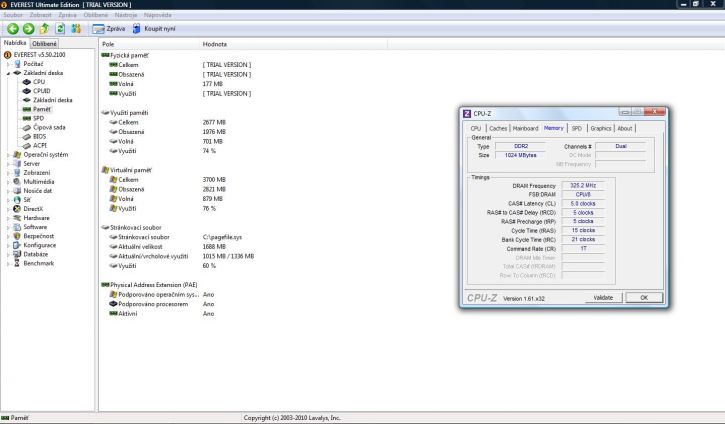This screenshot has width=725, height=424.
Task: Open the Soubor menu
Action: tap(13, 15)
